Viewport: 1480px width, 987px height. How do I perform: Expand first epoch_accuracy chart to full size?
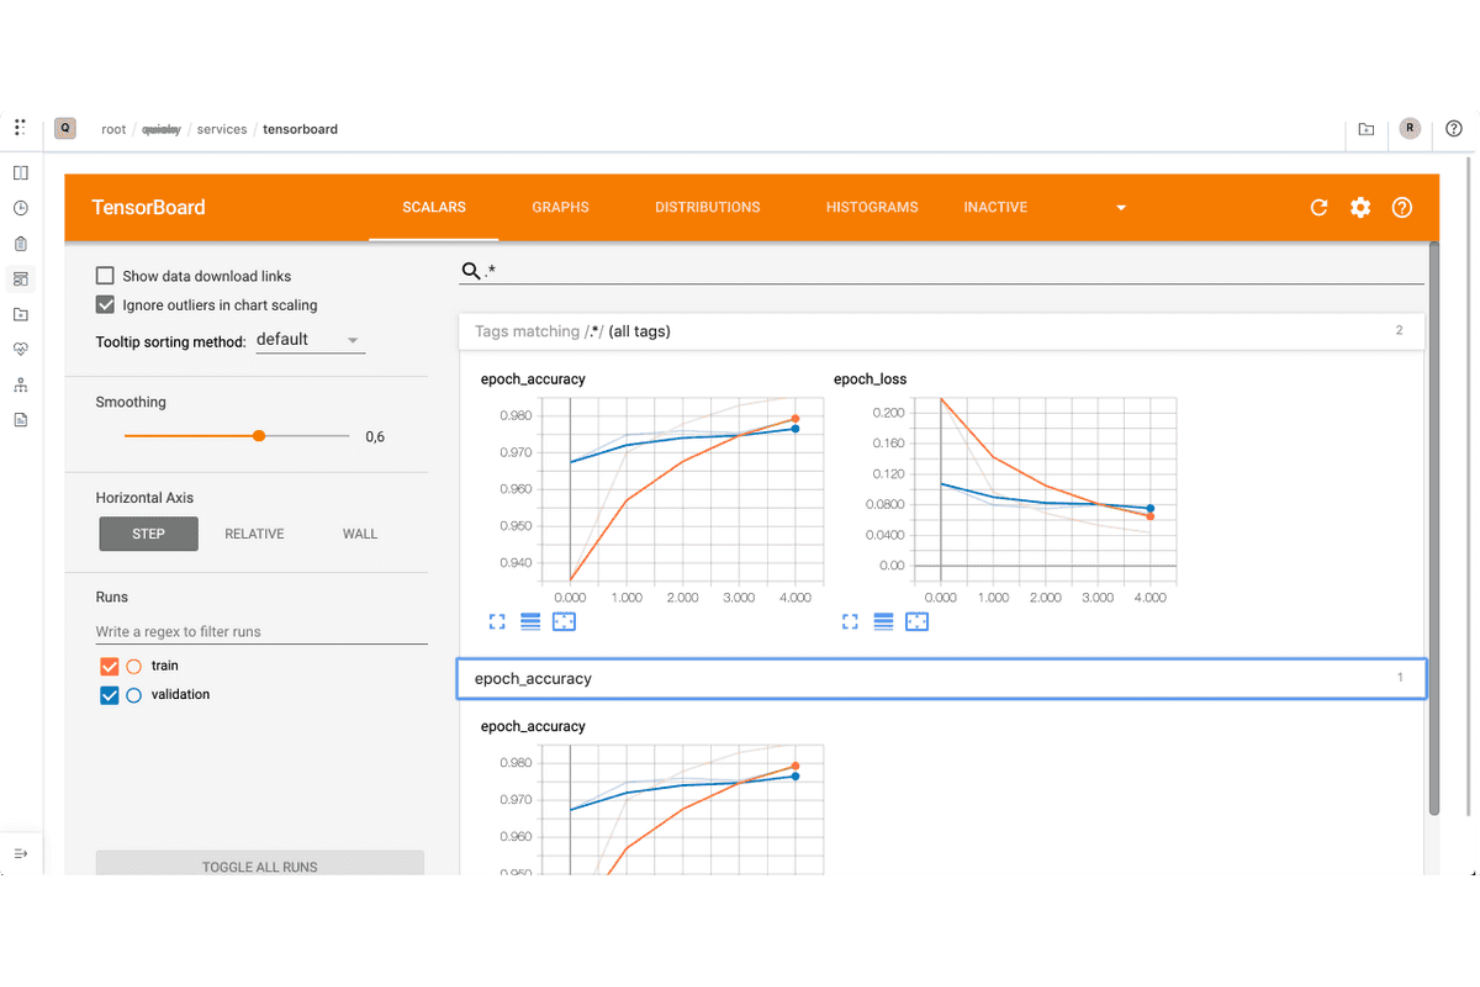pyautogui.click(x=497, y=622)
